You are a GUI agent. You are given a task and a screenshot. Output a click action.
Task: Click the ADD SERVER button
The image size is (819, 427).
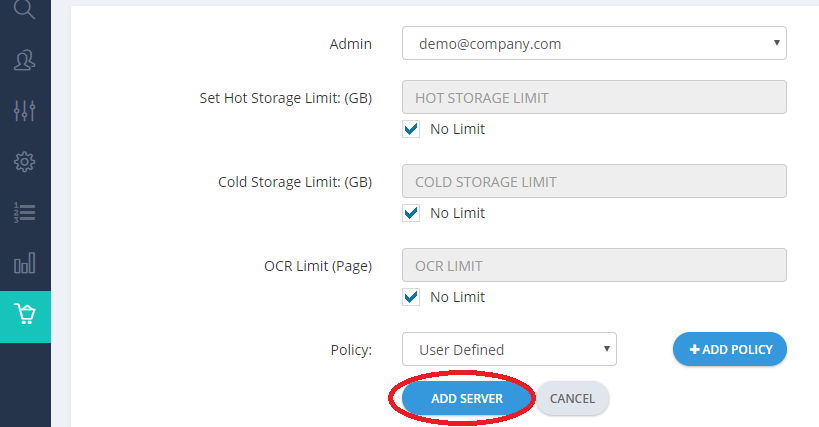pyautogui.click(x=467, y=398)
